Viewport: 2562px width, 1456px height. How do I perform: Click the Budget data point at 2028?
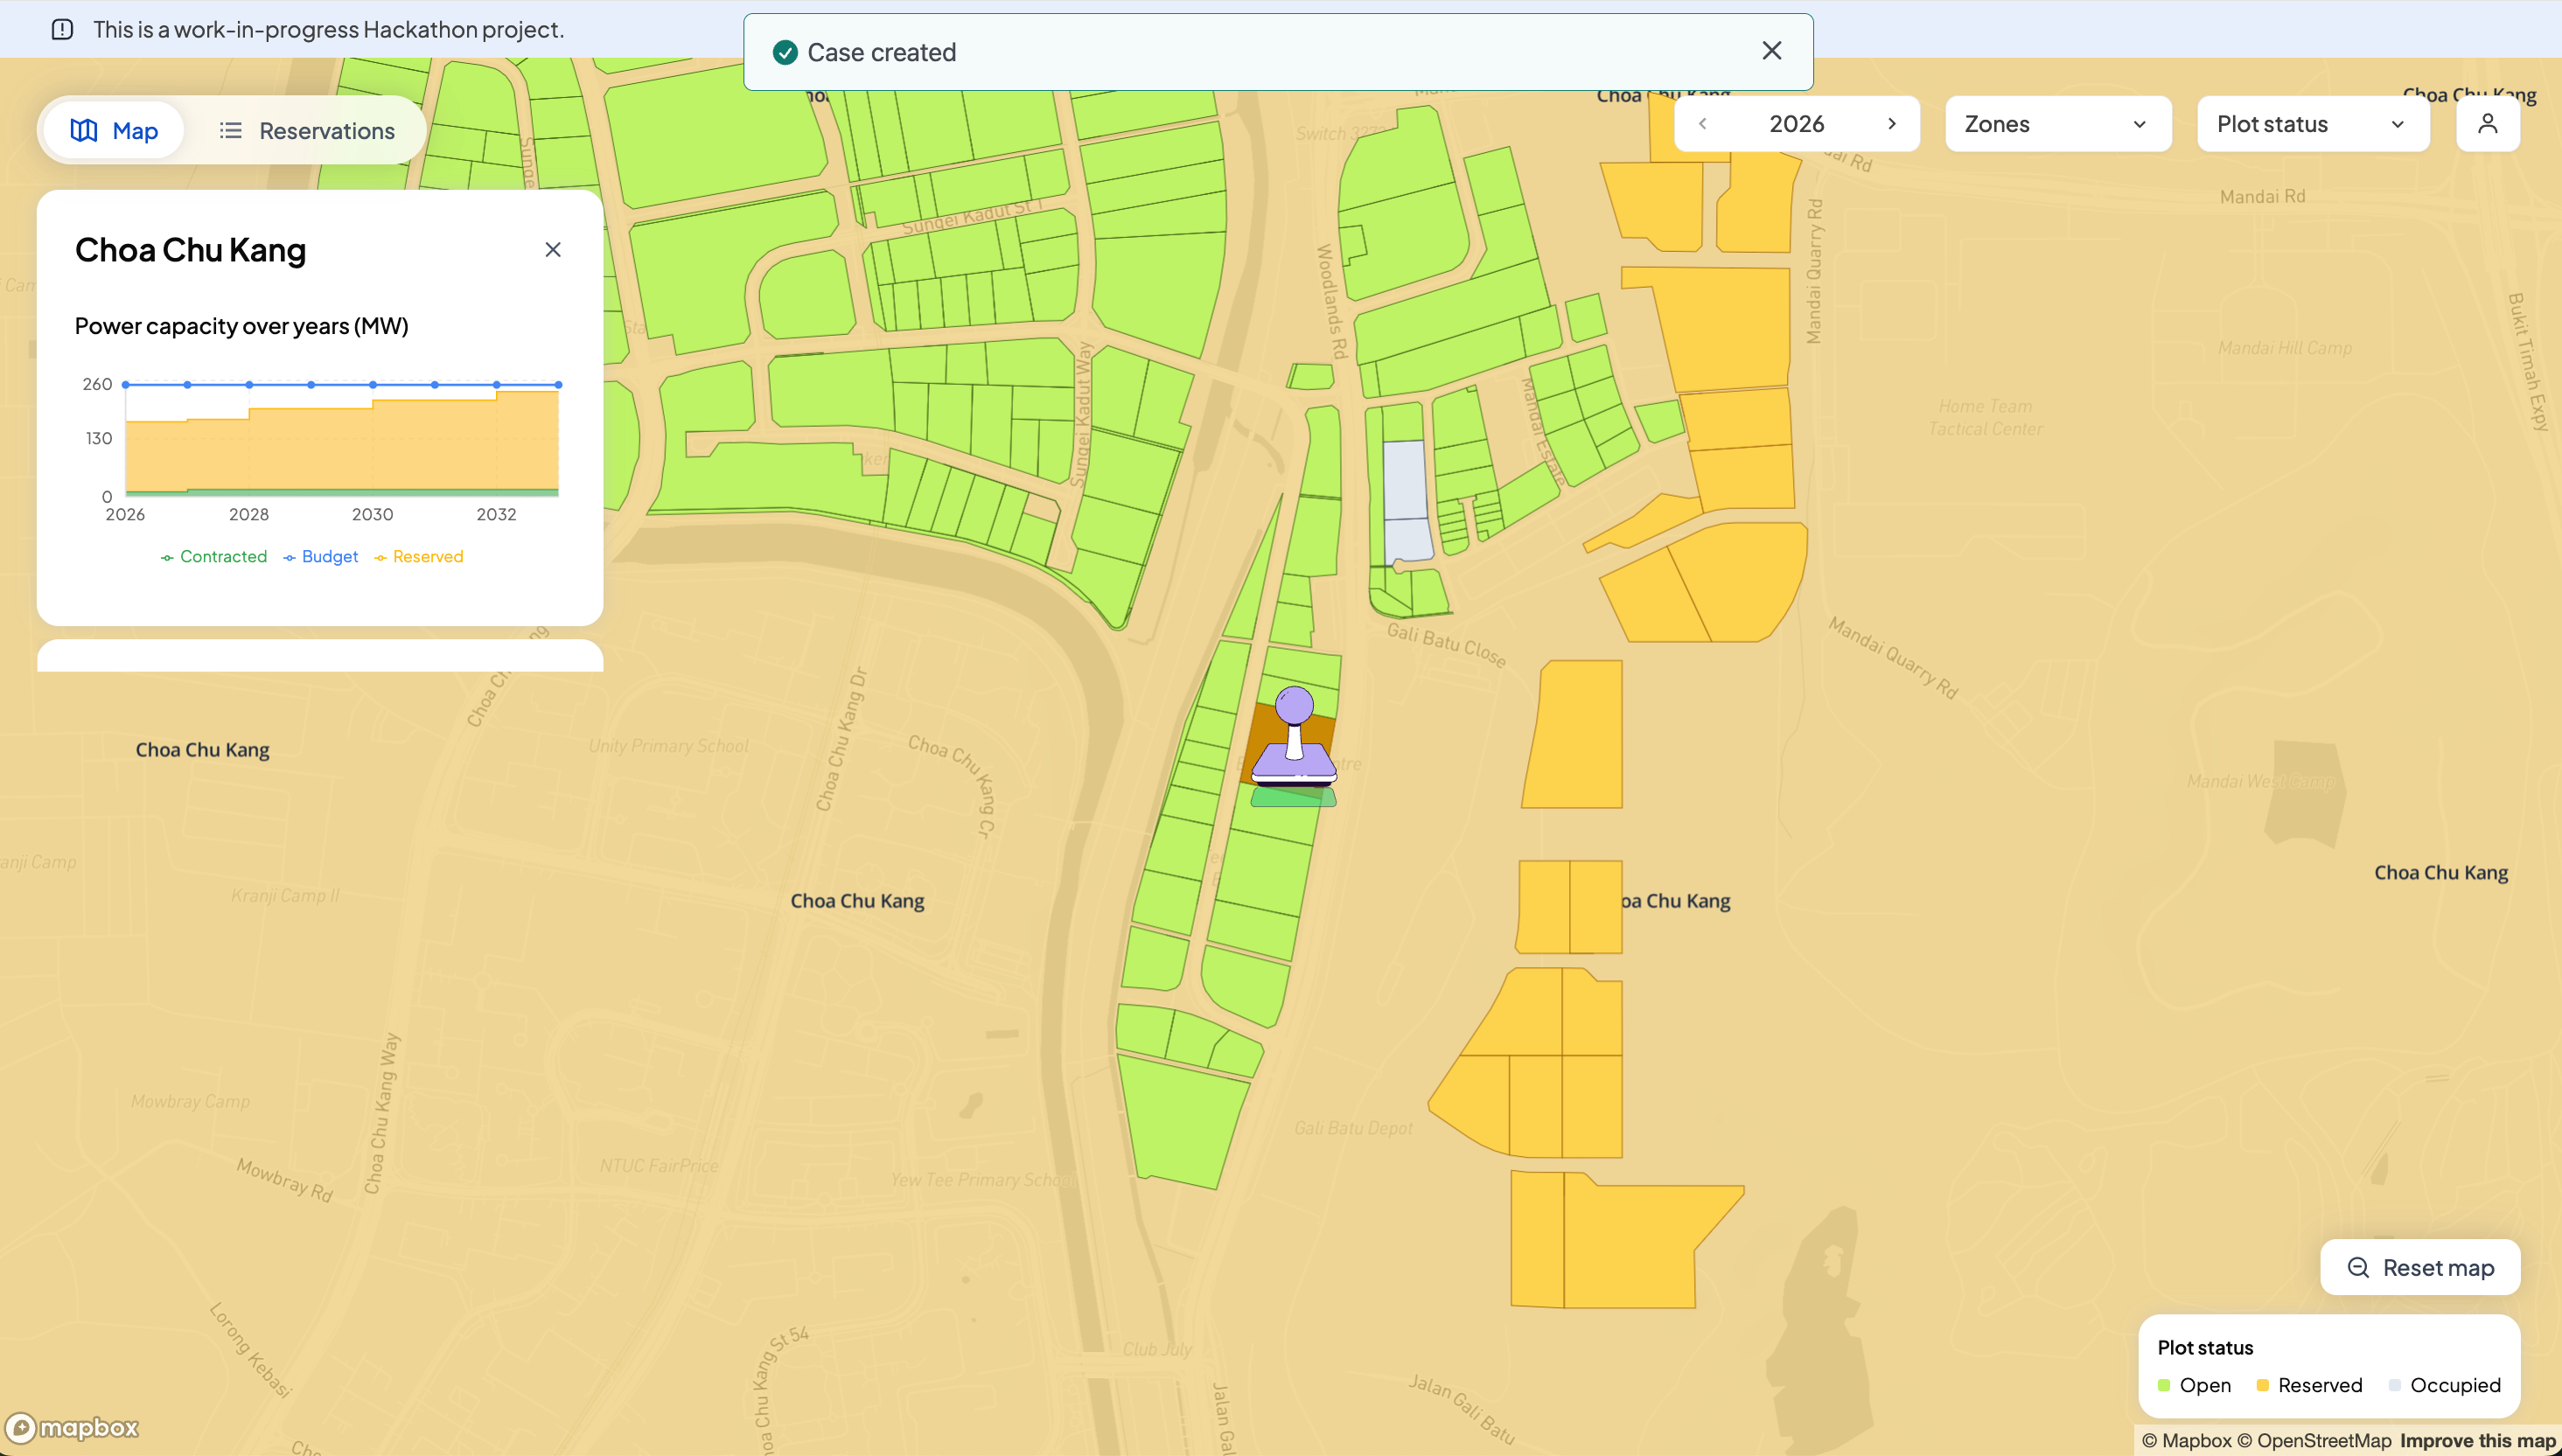tap(249, 384)
